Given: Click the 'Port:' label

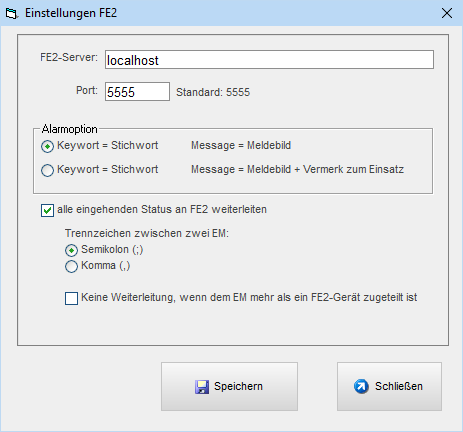Looking at the screenshot, I should click(x=87, y=90).
